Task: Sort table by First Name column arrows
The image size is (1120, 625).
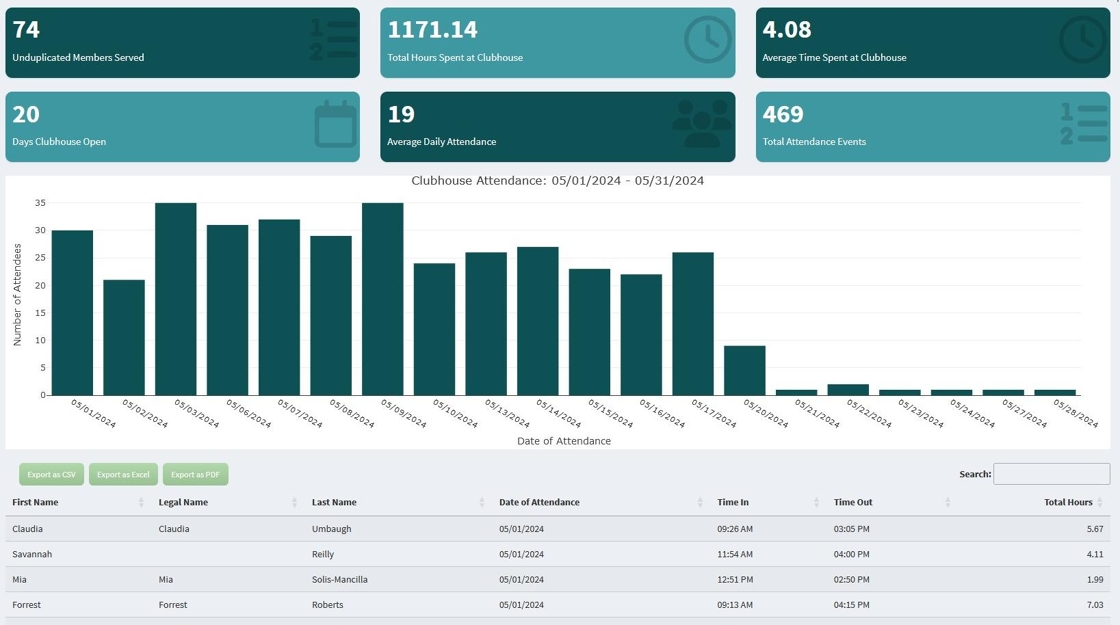Action: click(141, 502)
